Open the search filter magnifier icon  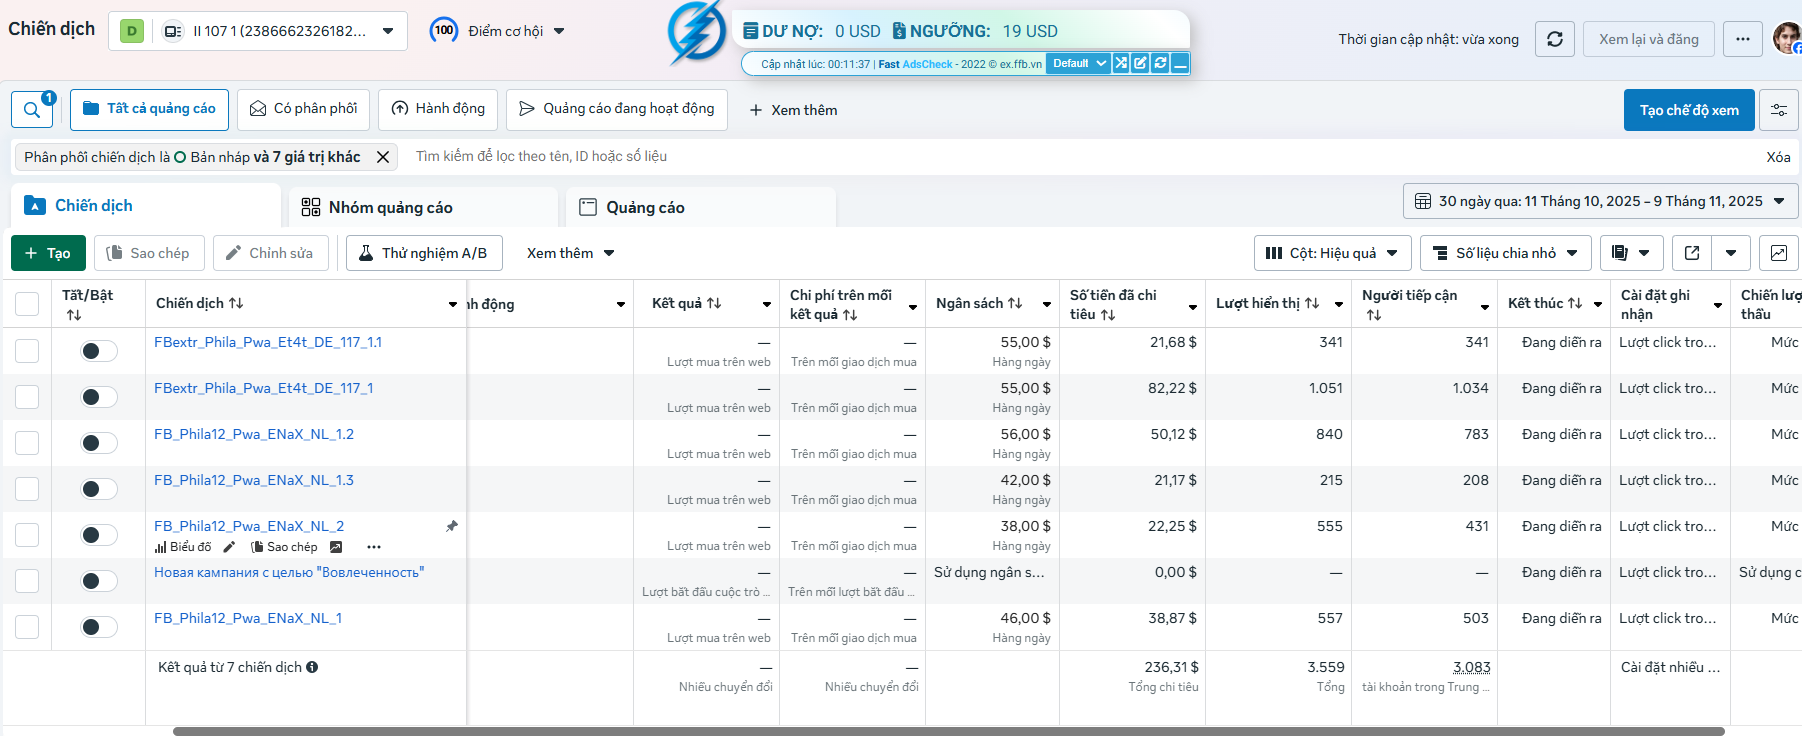[32, 109]
